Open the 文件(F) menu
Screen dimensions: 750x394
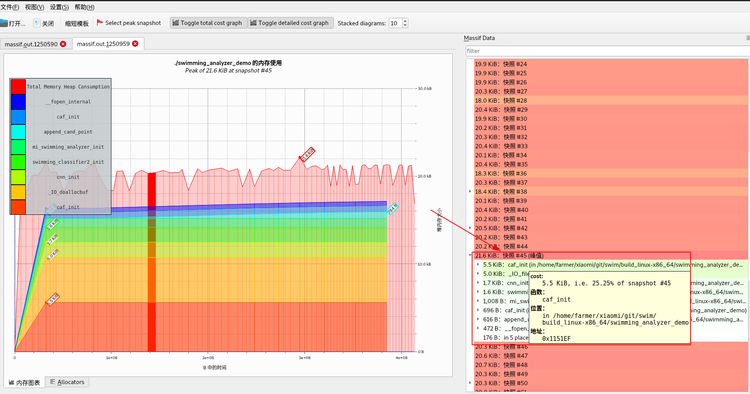(x=10, y=7)
